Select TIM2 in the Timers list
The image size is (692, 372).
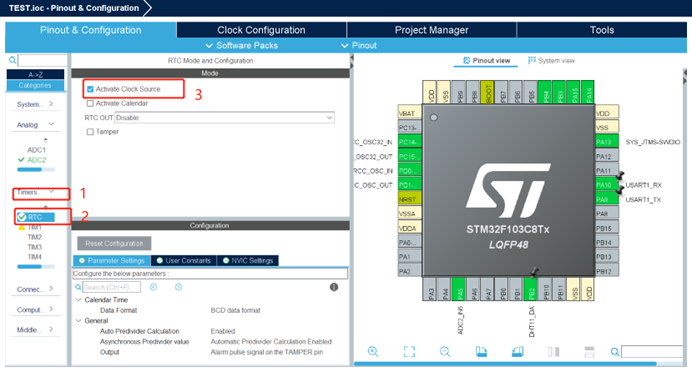34,237
